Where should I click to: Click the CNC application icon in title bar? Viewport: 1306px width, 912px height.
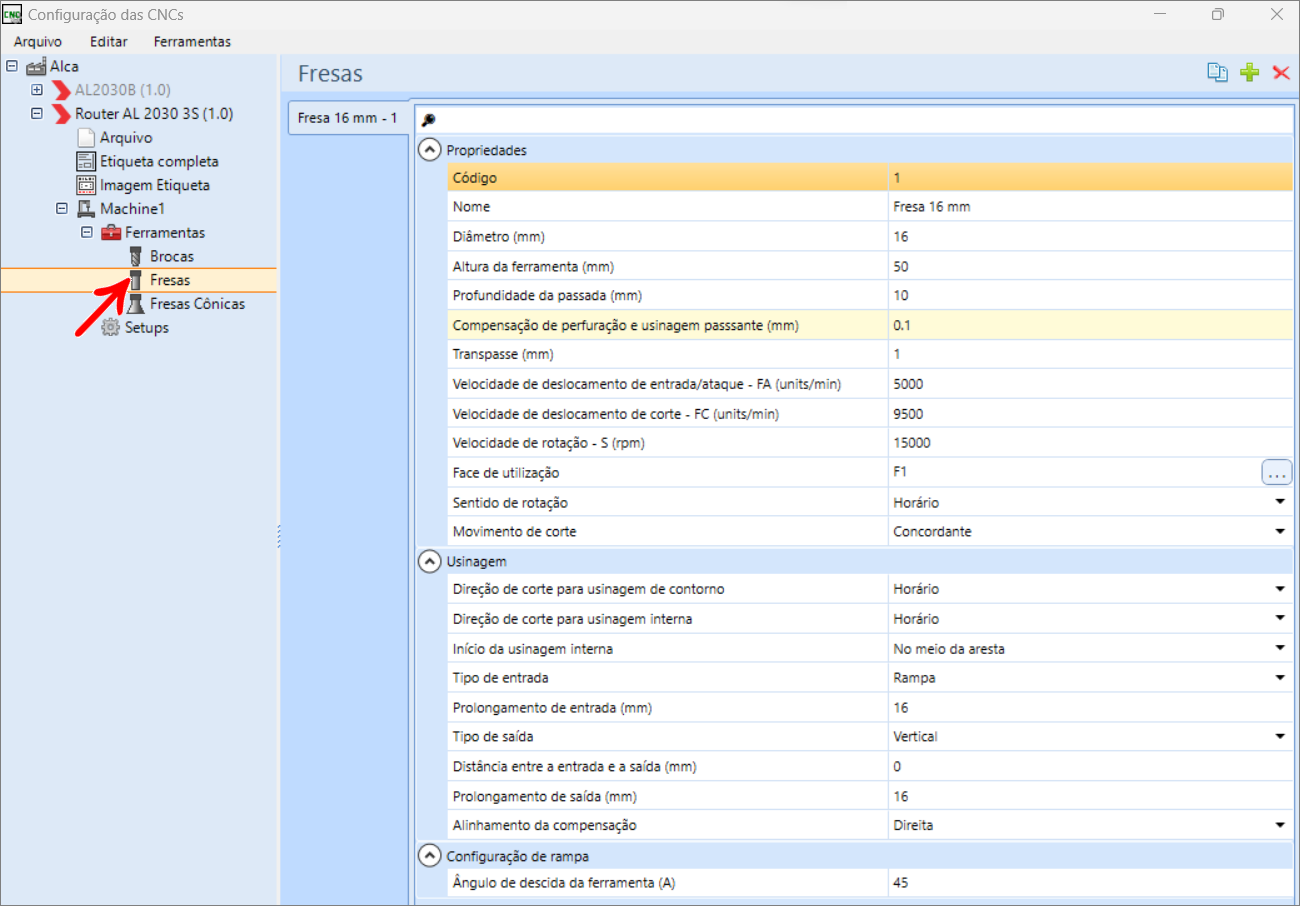tap(13, 15)
